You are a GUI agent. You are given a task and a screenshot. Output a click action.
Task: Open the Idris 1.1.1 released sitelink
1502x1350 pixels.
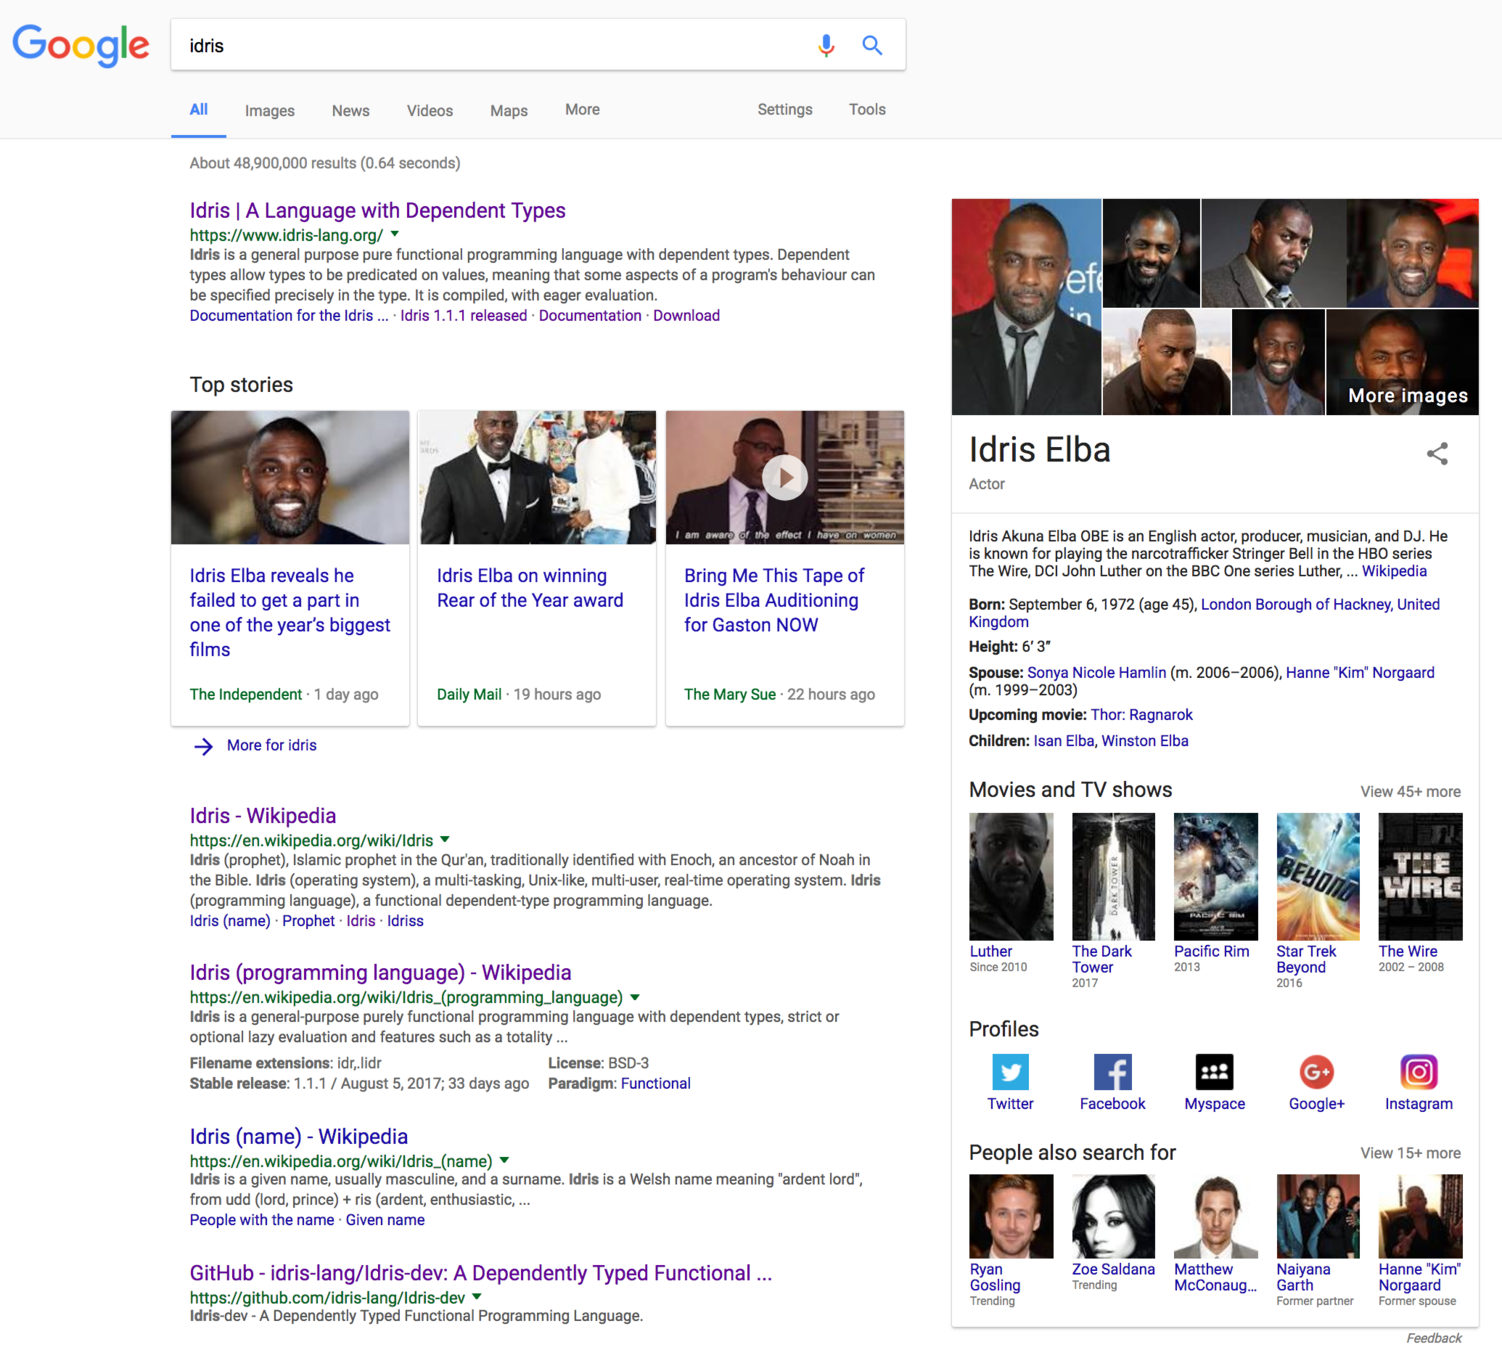click(463, 316)
